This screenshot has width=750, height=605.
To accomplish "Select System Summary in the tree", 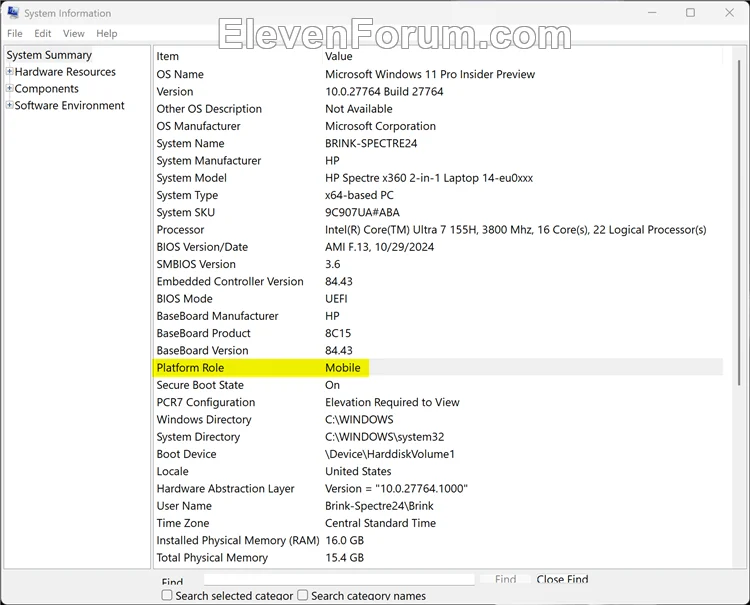I will [x=49, y=55].
